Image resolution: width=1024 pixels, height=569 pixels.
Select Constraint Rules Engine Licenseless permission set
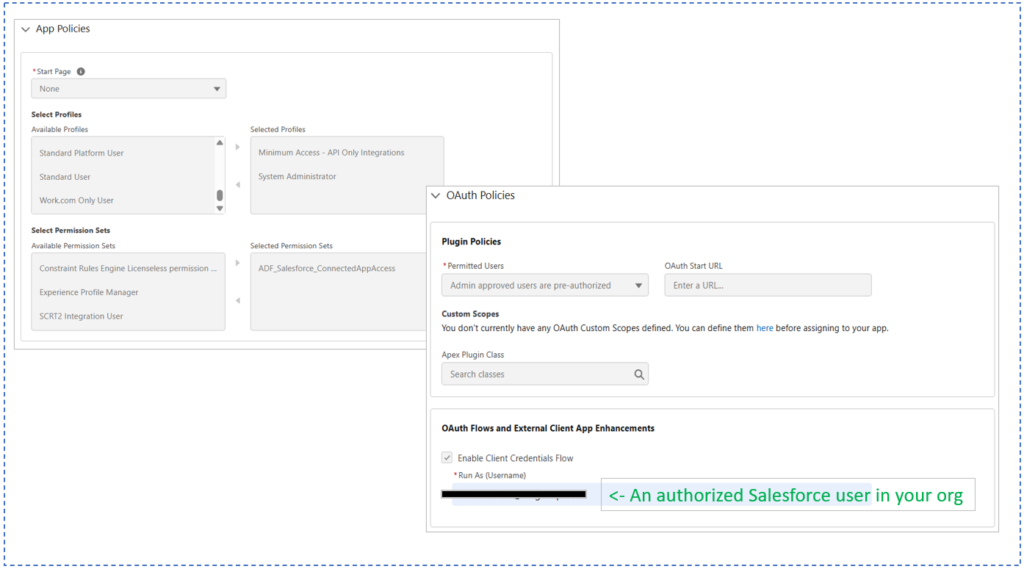[128, 268]
